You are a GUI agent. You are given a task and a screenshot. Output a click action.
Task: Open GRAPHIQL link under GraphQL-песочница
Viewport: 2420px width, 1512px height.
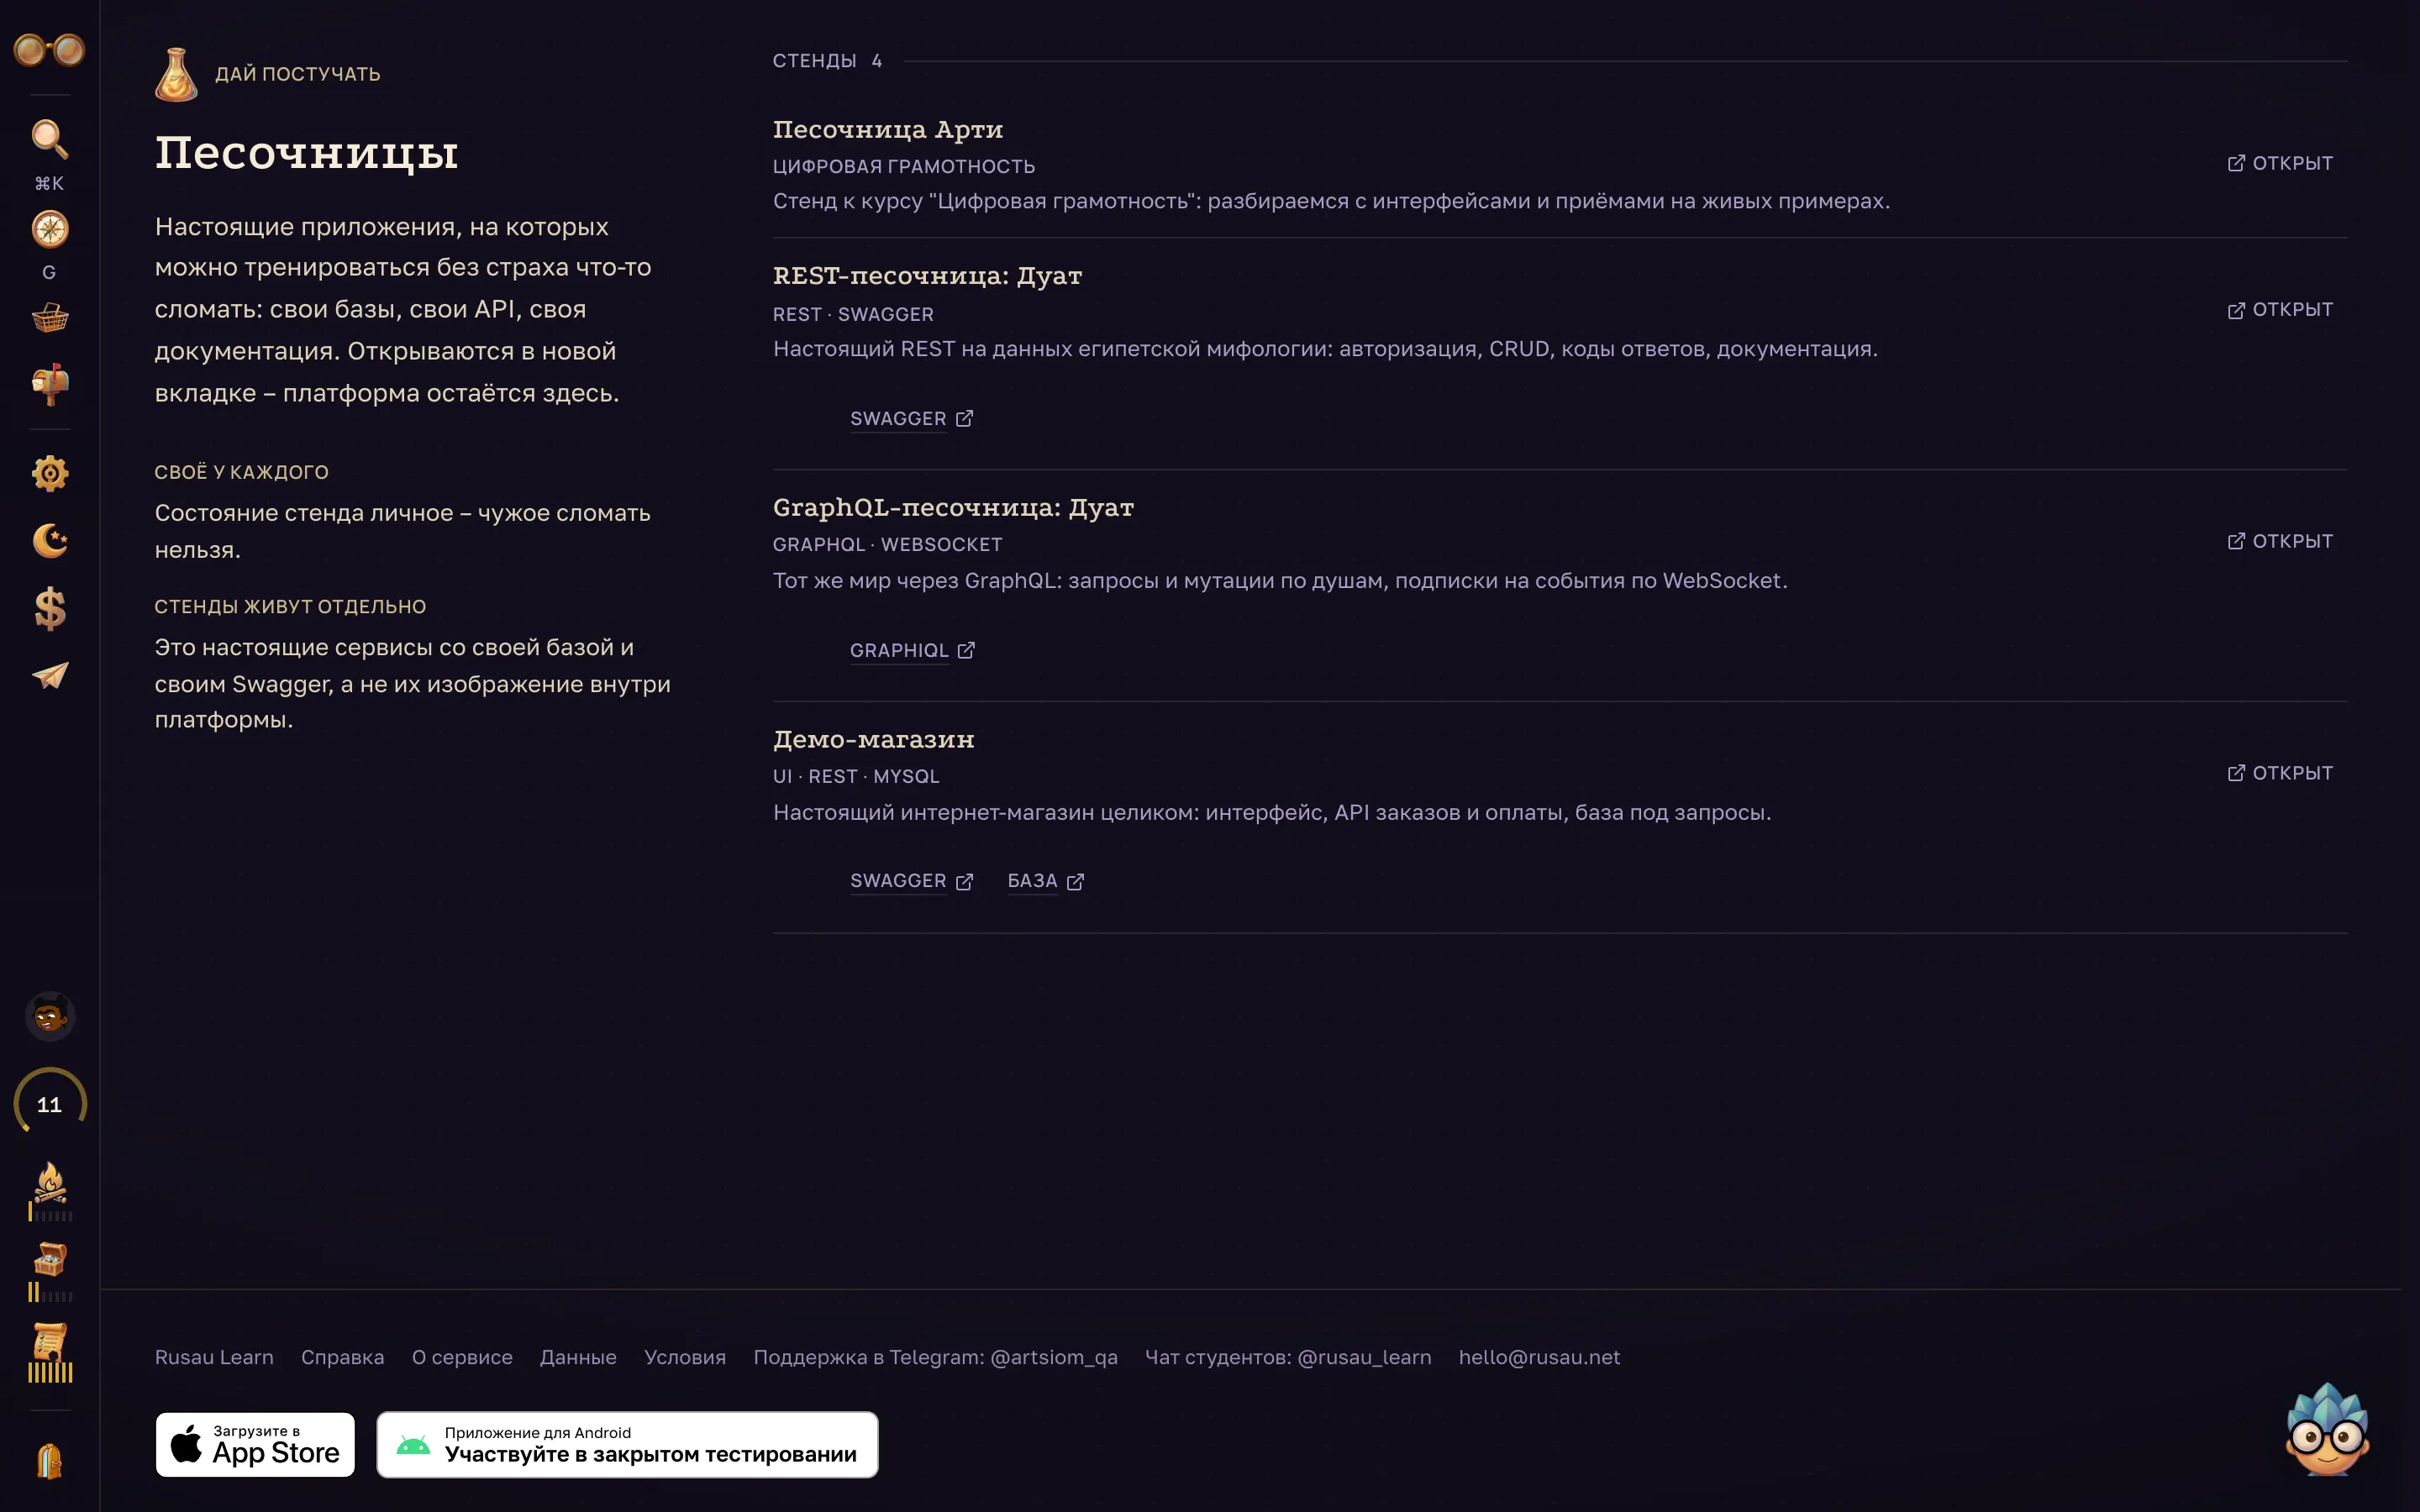tap(912, 651)
